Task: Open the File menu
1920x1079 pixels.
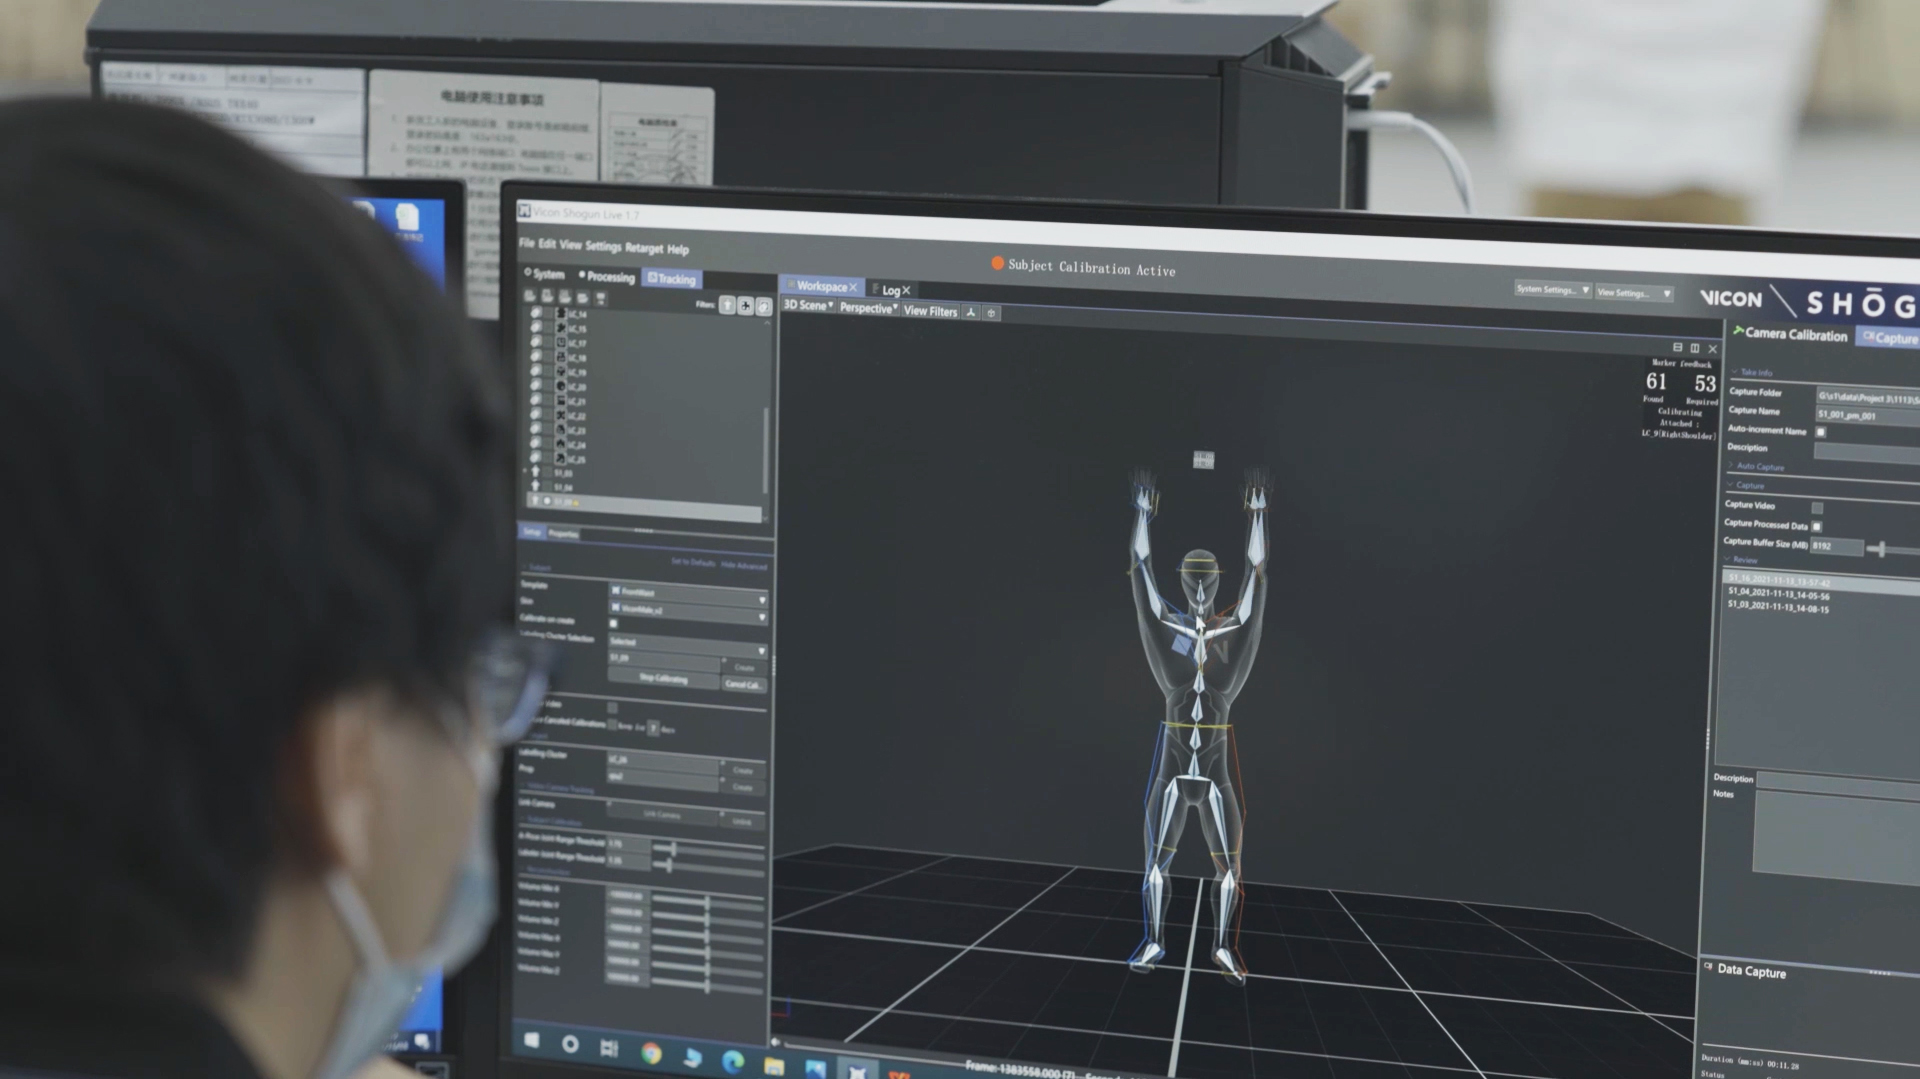Action: 527,243
